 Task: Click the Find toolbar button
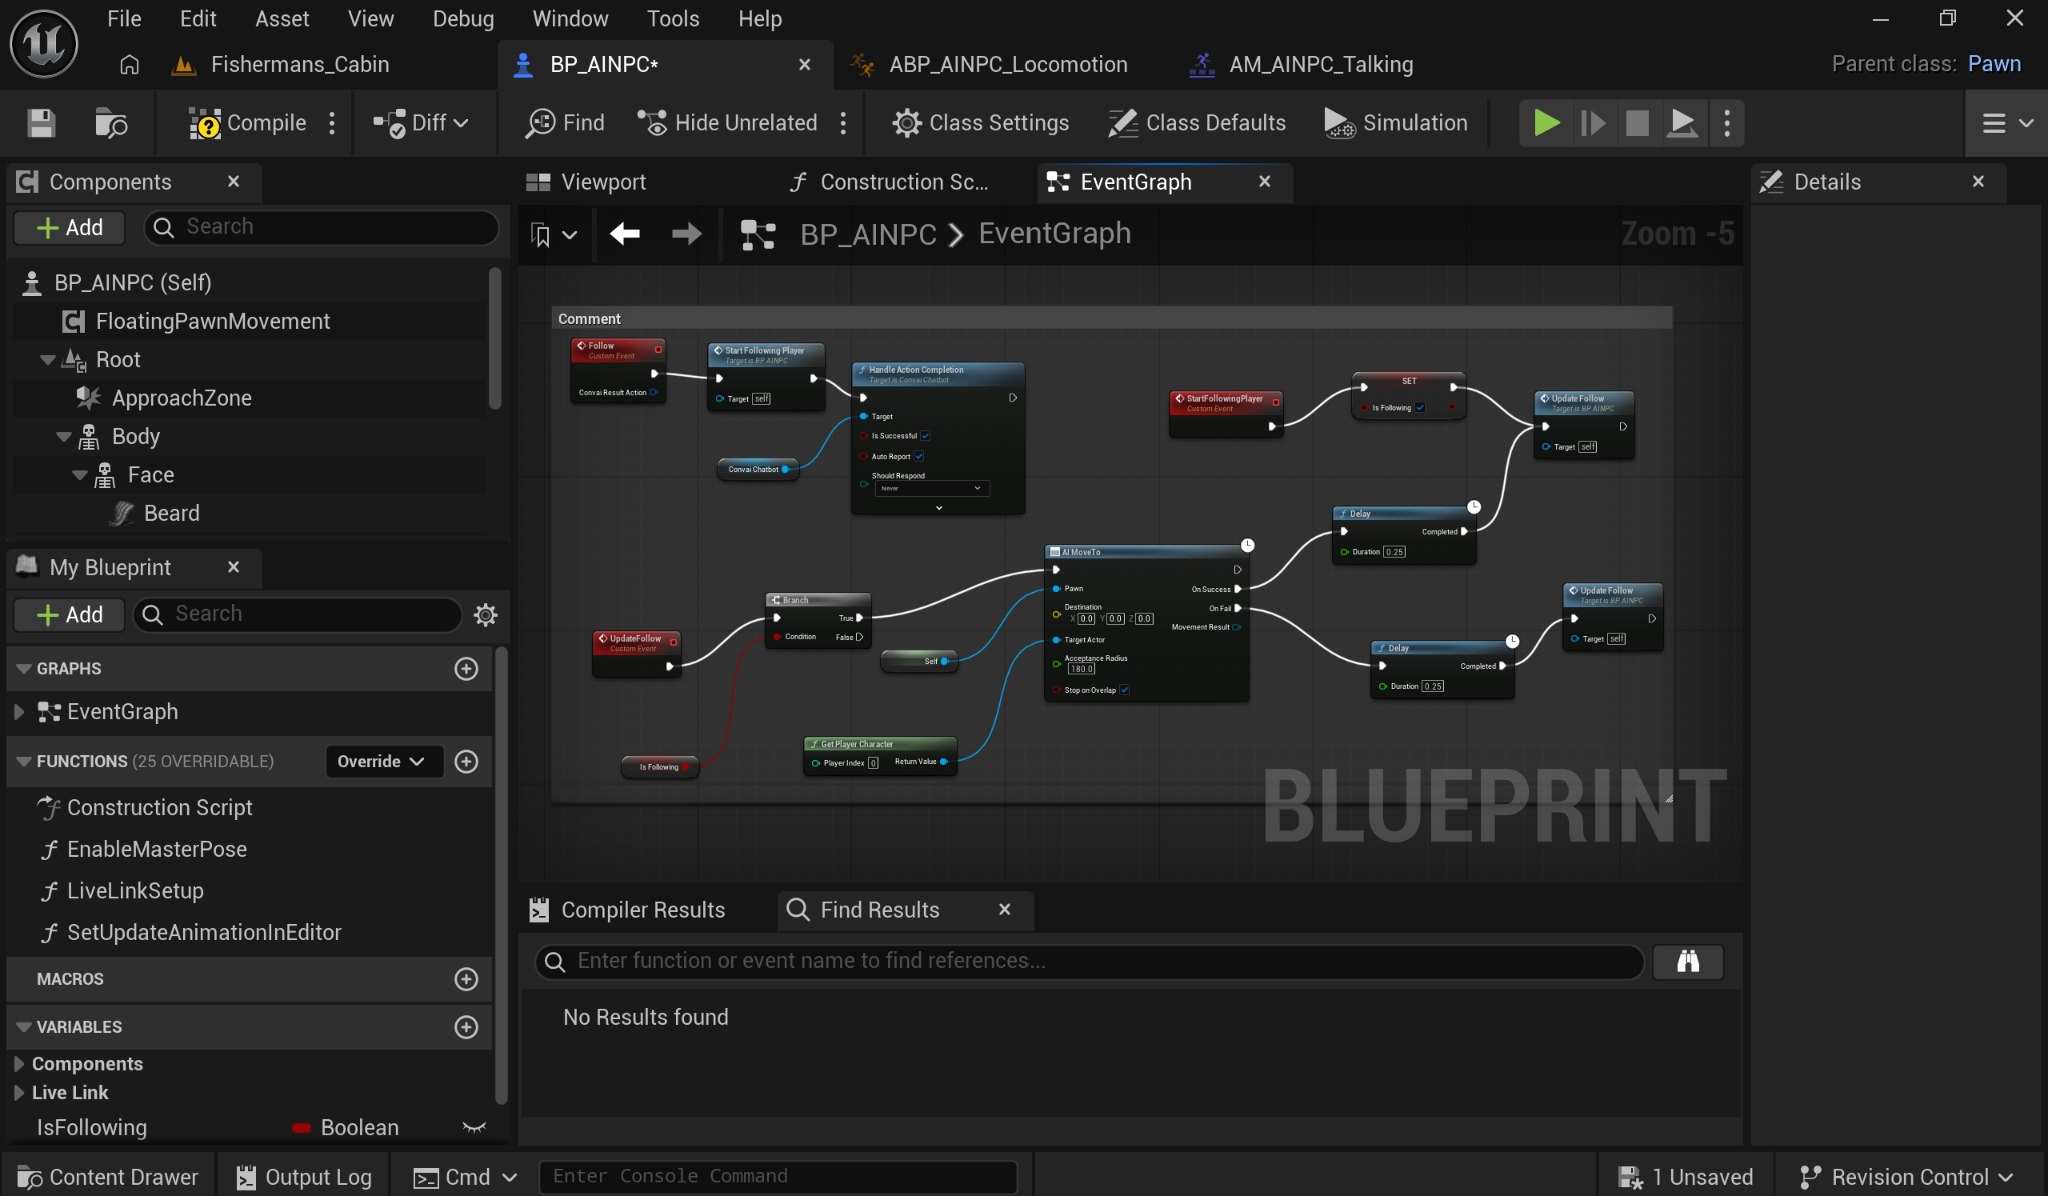tap(566, 123)
